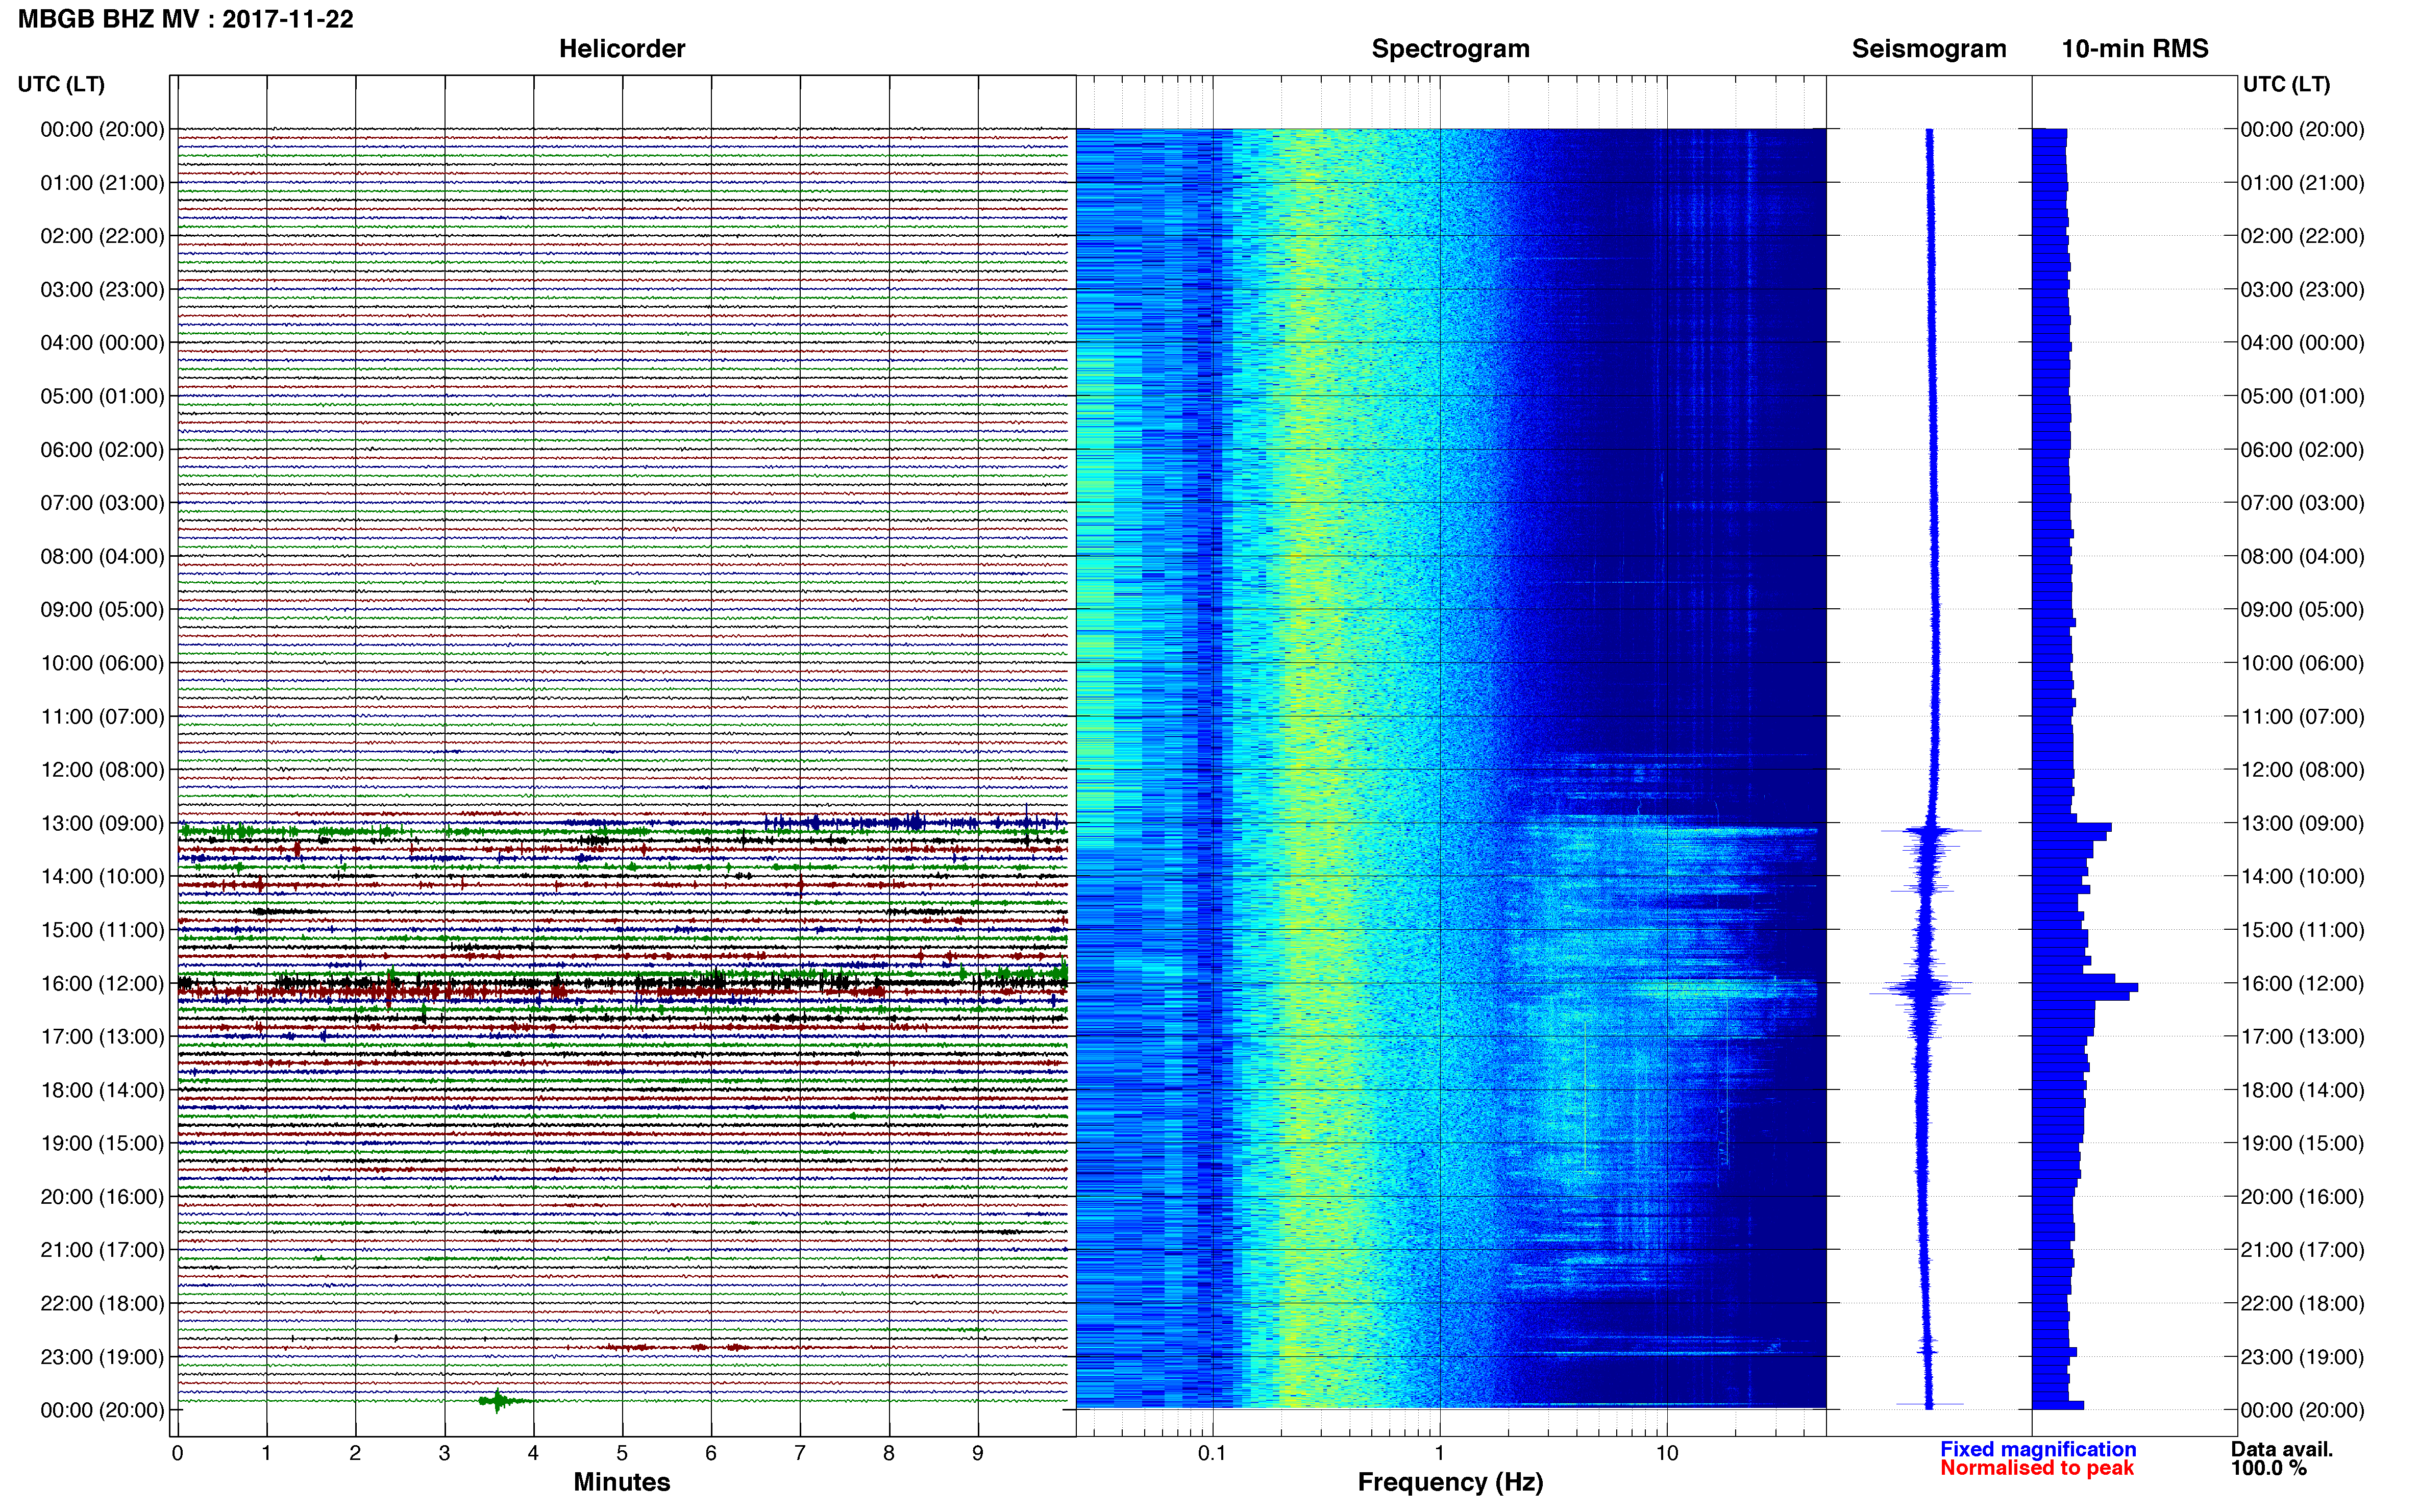
Task: Click the blue helicorder burst before 13:00
Action: click(x=910, y=822)
